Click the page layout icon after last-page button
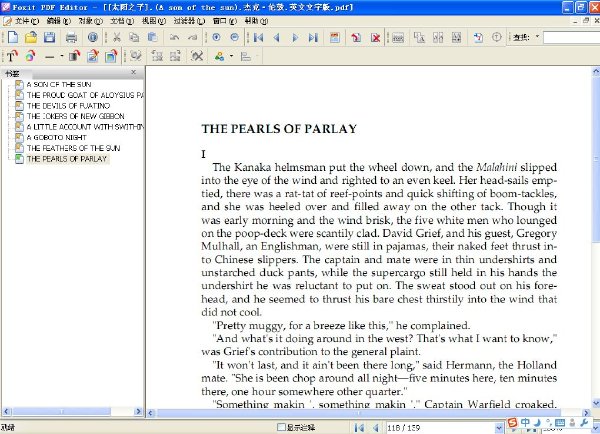Screen dimensions: 600x434 335,38
